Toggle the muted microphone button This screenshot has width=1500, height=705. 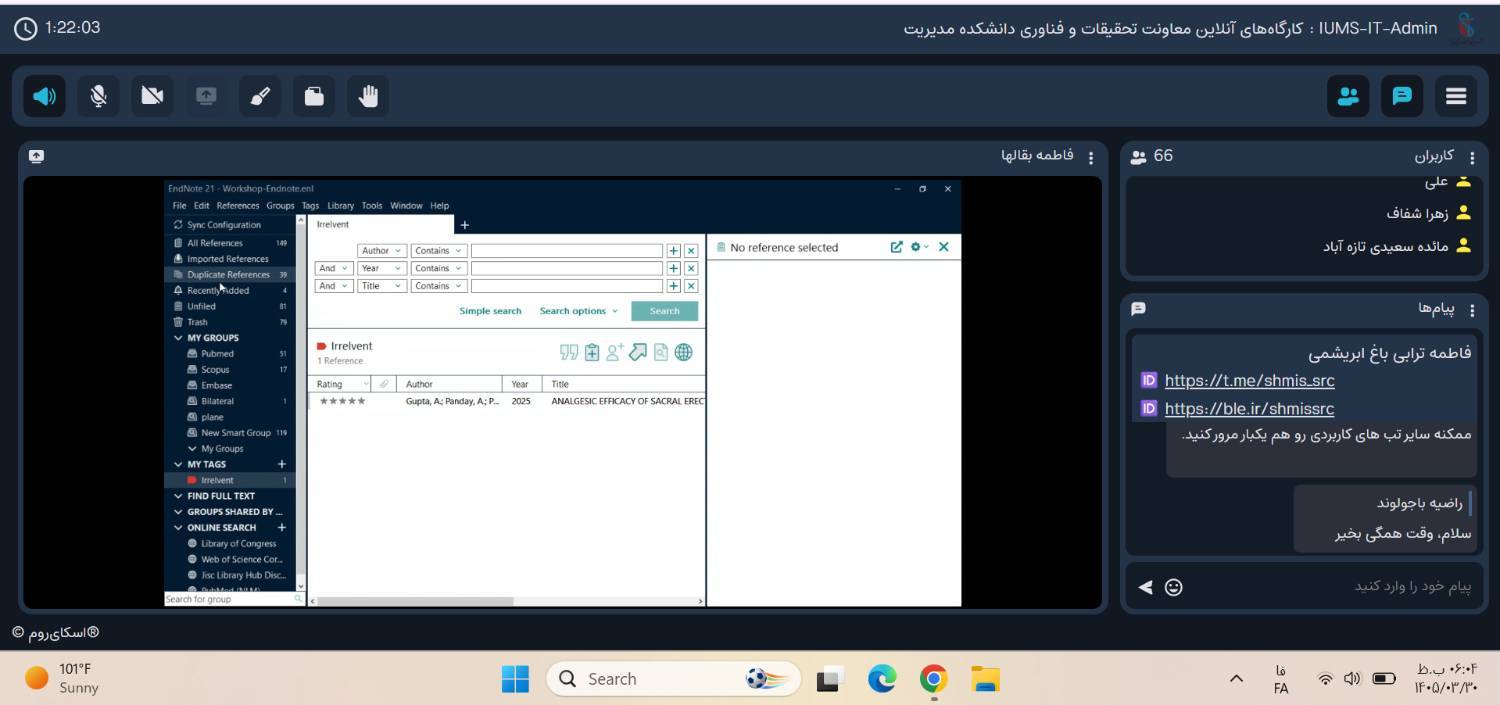point(98,96)
